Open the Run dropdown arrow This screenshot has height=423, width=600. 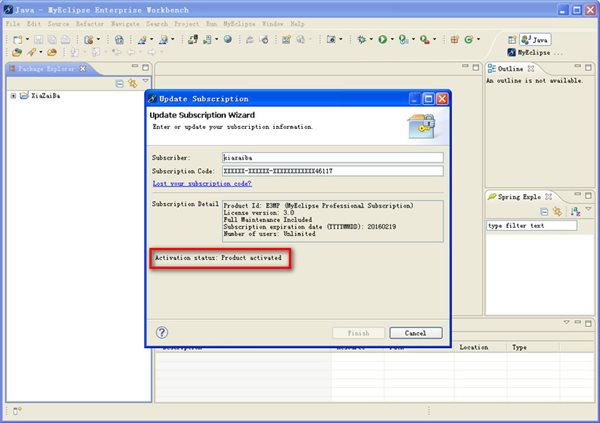coord(392,39)
